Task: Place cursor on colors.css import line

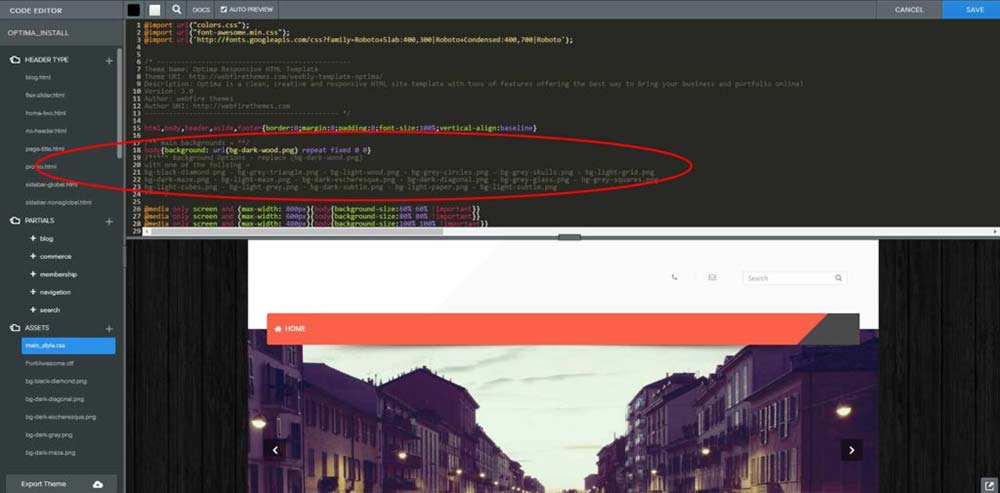Action: point(196,26)
